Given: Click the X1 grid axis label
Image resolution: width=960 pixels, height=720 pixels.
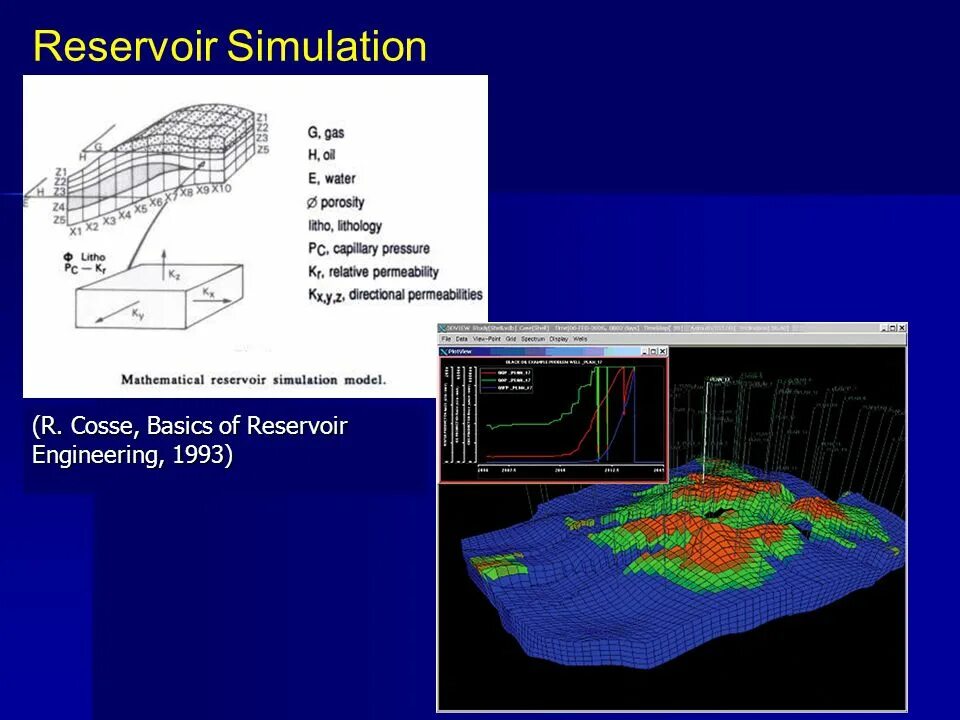Looking at the screenshot, I should 75,232.
